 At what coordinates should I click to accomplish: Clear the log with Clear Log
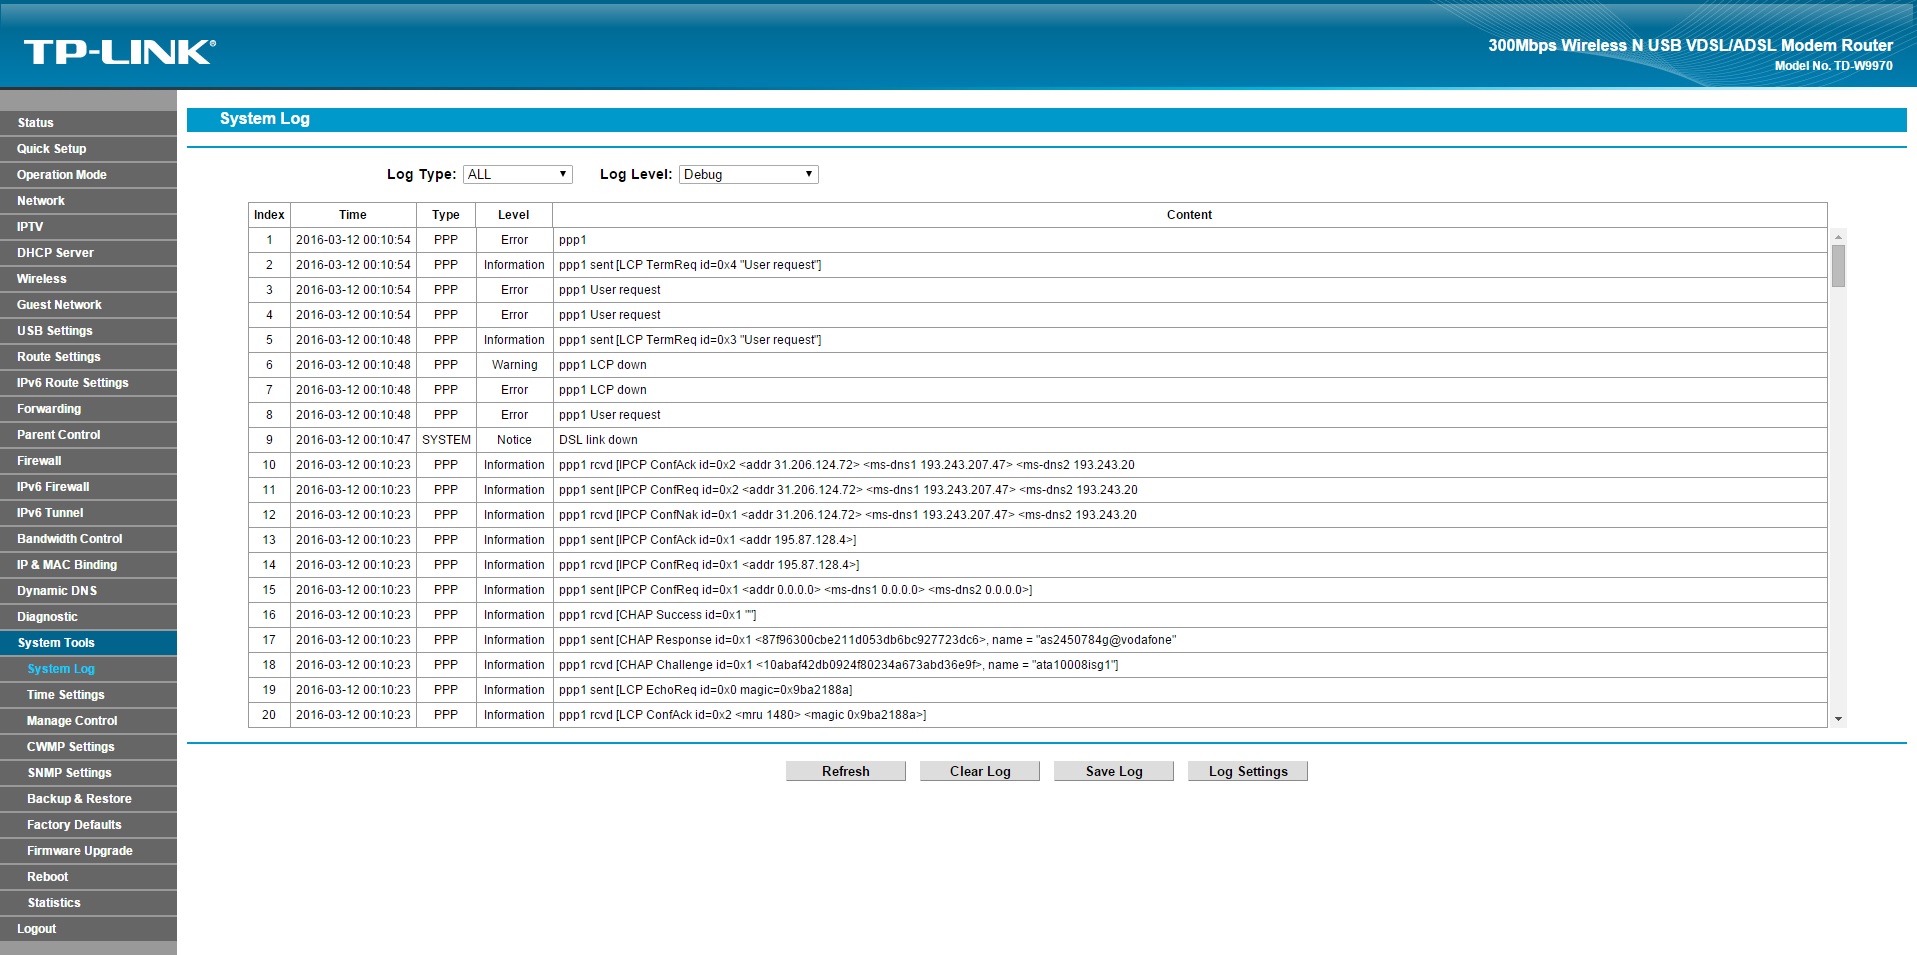click(x=980, y=771)
